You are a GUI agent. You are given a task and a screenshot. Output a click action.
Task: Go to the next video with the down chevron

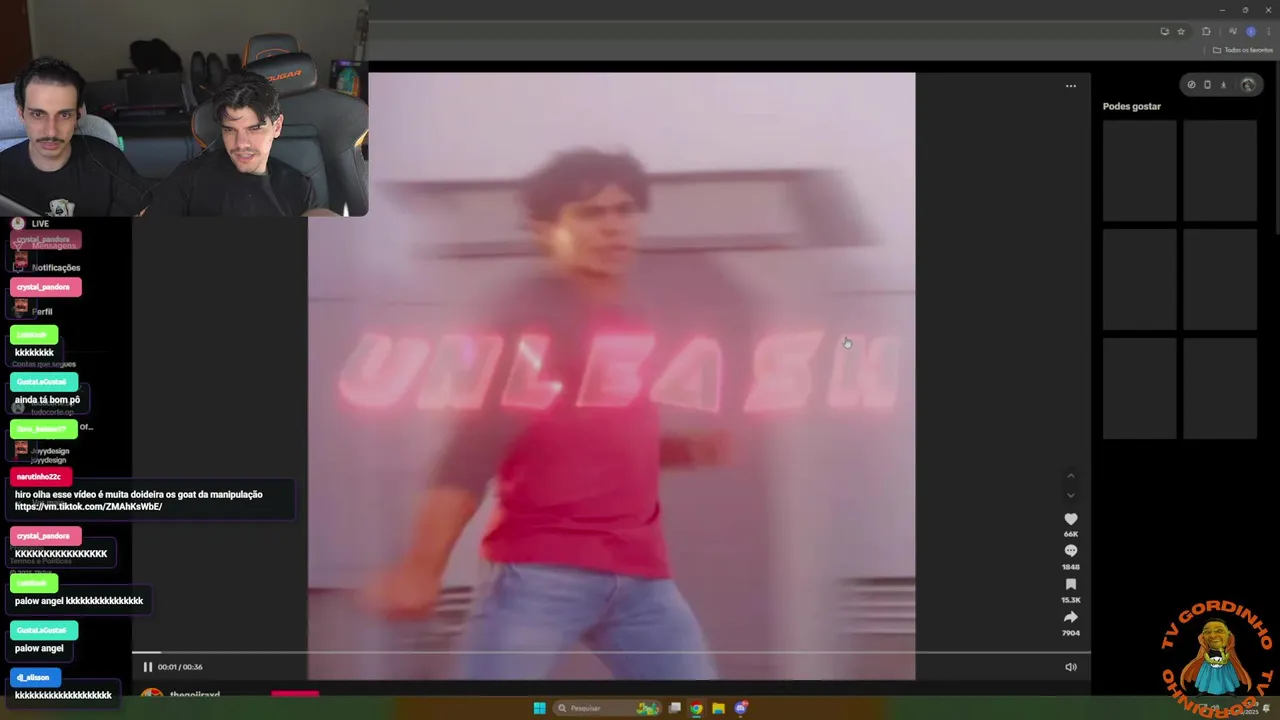(1070, 495)
